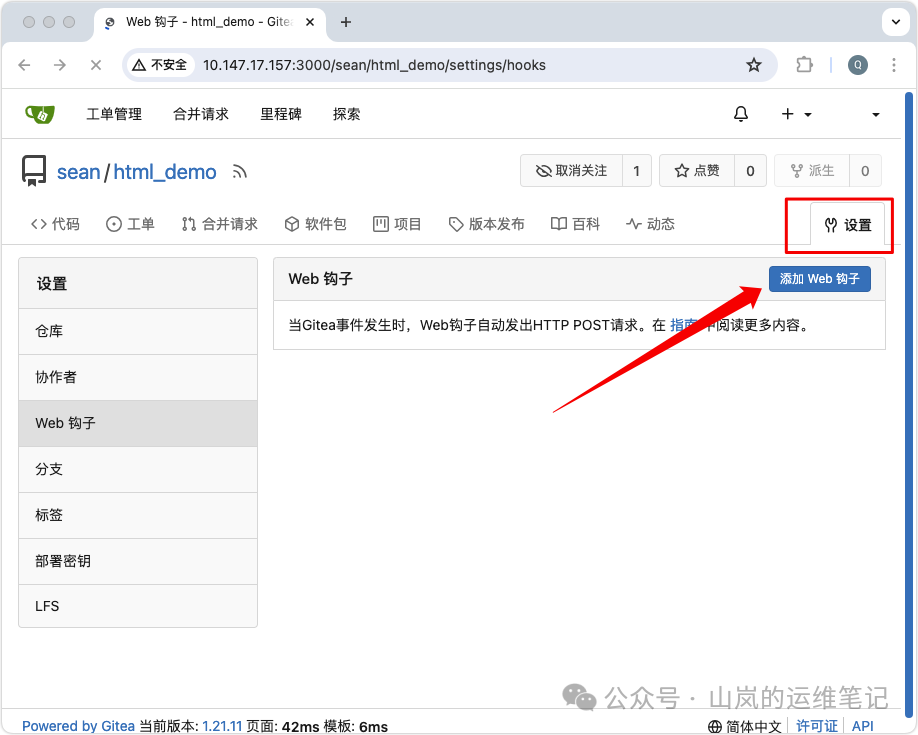The height and width of the screenshot is (735, 918).
Task: Open browser extensions via puzzle icon
Action: [804, 64]
